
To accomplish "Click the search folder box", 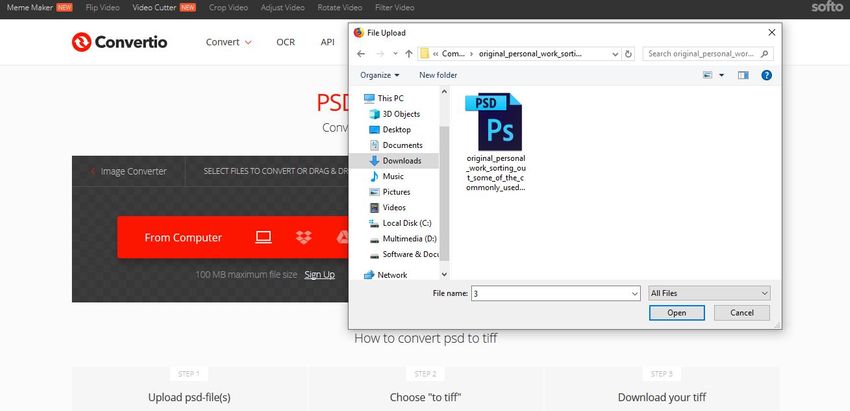I will (x=709, y=53).
